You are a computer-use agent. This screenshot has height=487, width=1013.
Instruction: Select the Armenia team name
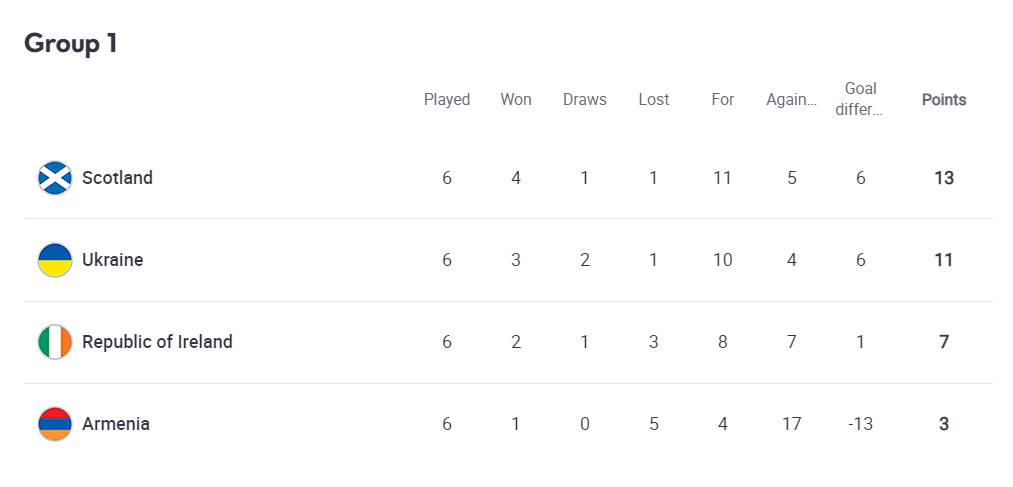[x=116, y=424]
